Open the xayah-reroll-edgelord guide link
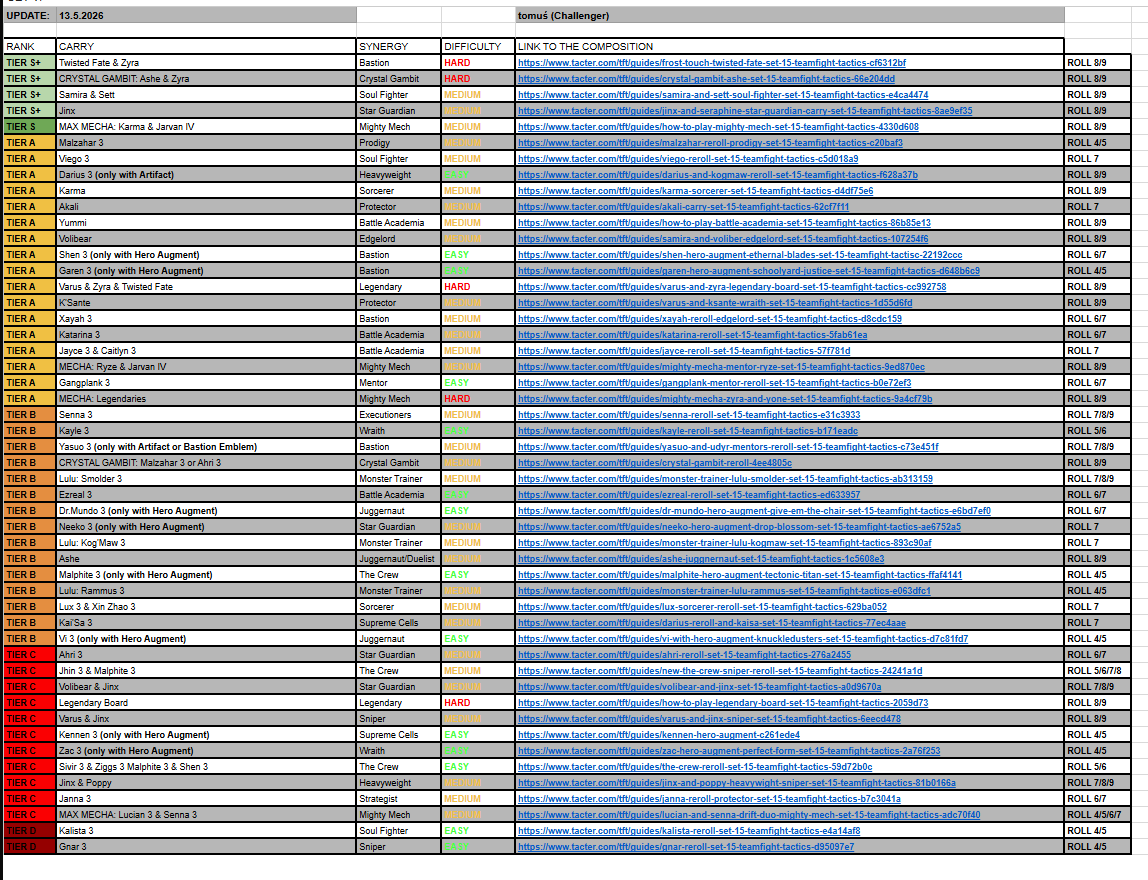This screenshot has width=1148, height=880. 709,319
